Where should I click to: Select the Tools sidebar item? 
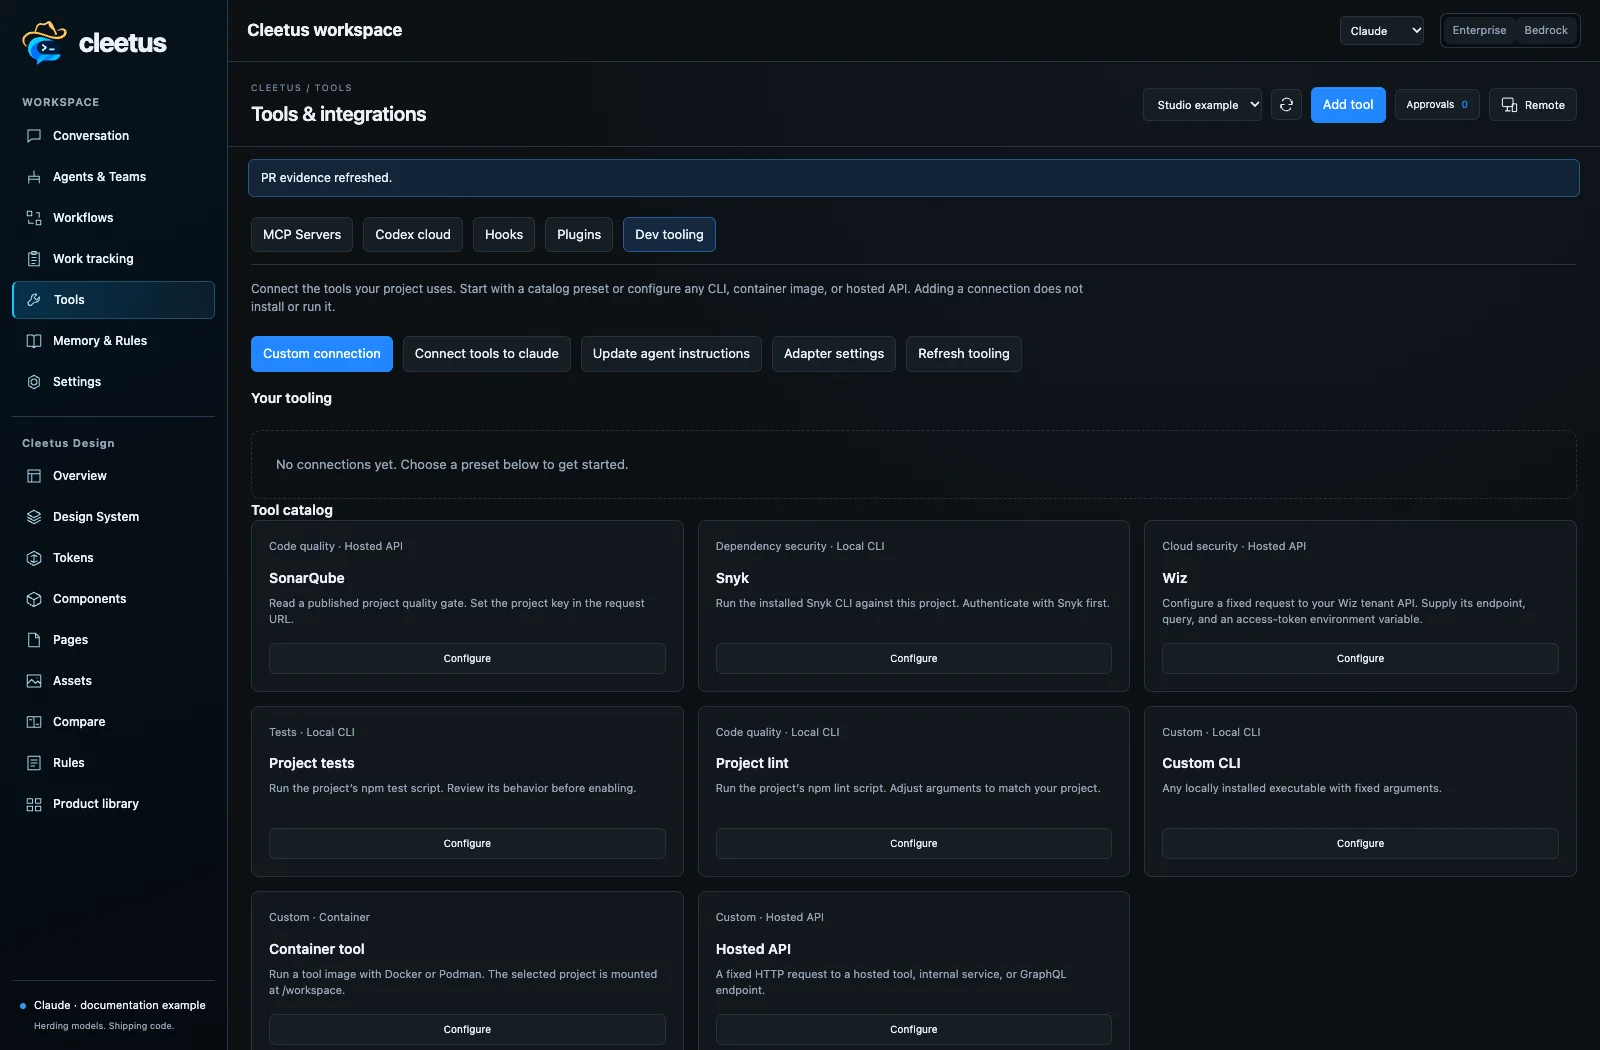click(x=113, y=300)
